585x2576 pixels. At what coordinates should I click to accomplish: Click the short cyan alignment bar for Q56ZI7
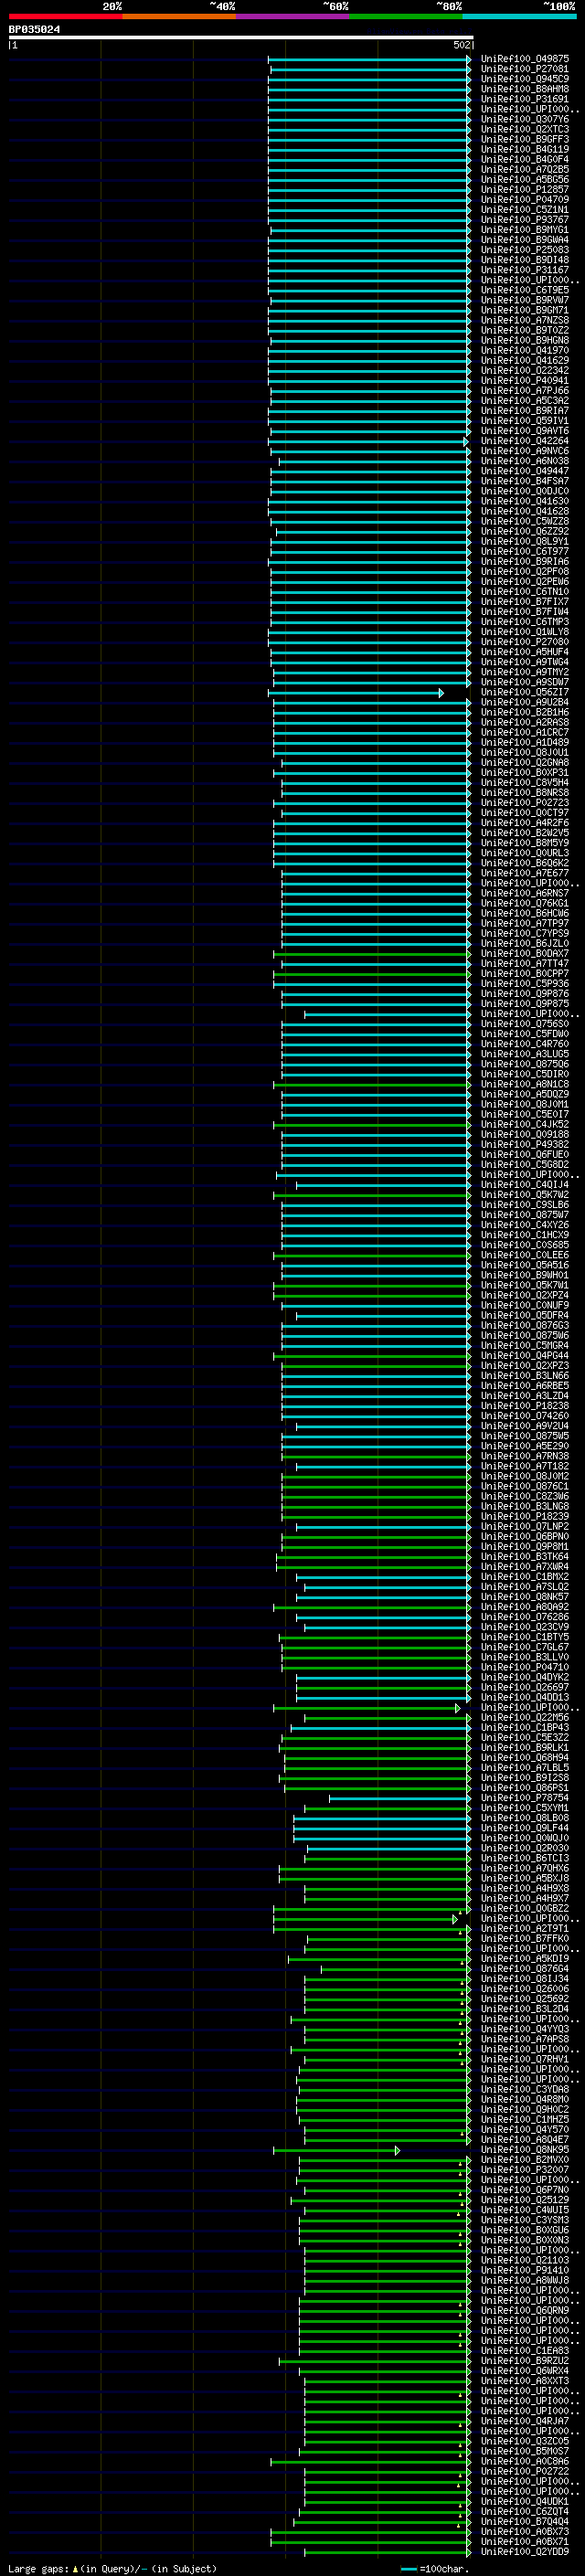[x=355, y=693]
